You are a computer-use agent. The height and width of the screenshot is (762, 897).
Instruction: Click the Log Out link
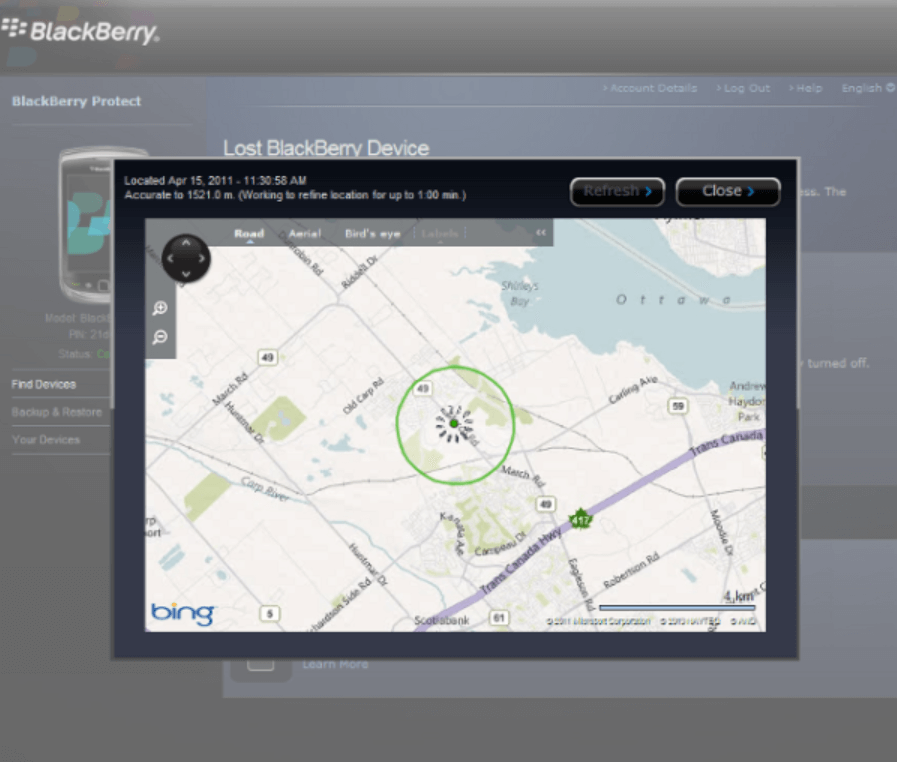pos(744,88)
